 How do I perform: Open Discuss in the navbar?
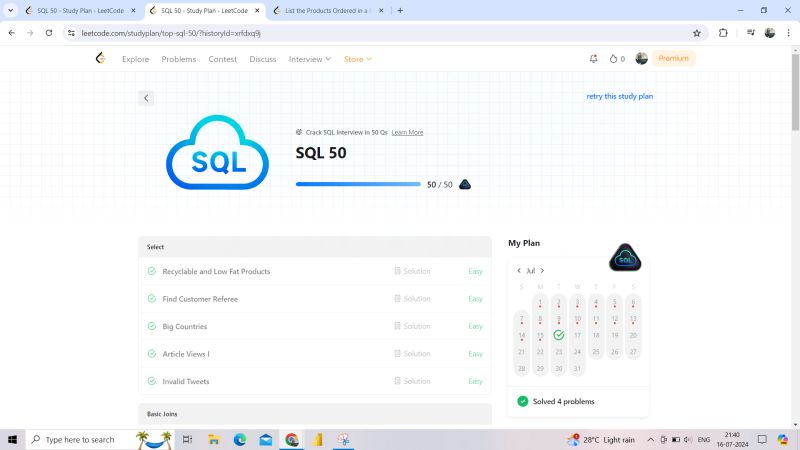(x=263, y=59)
